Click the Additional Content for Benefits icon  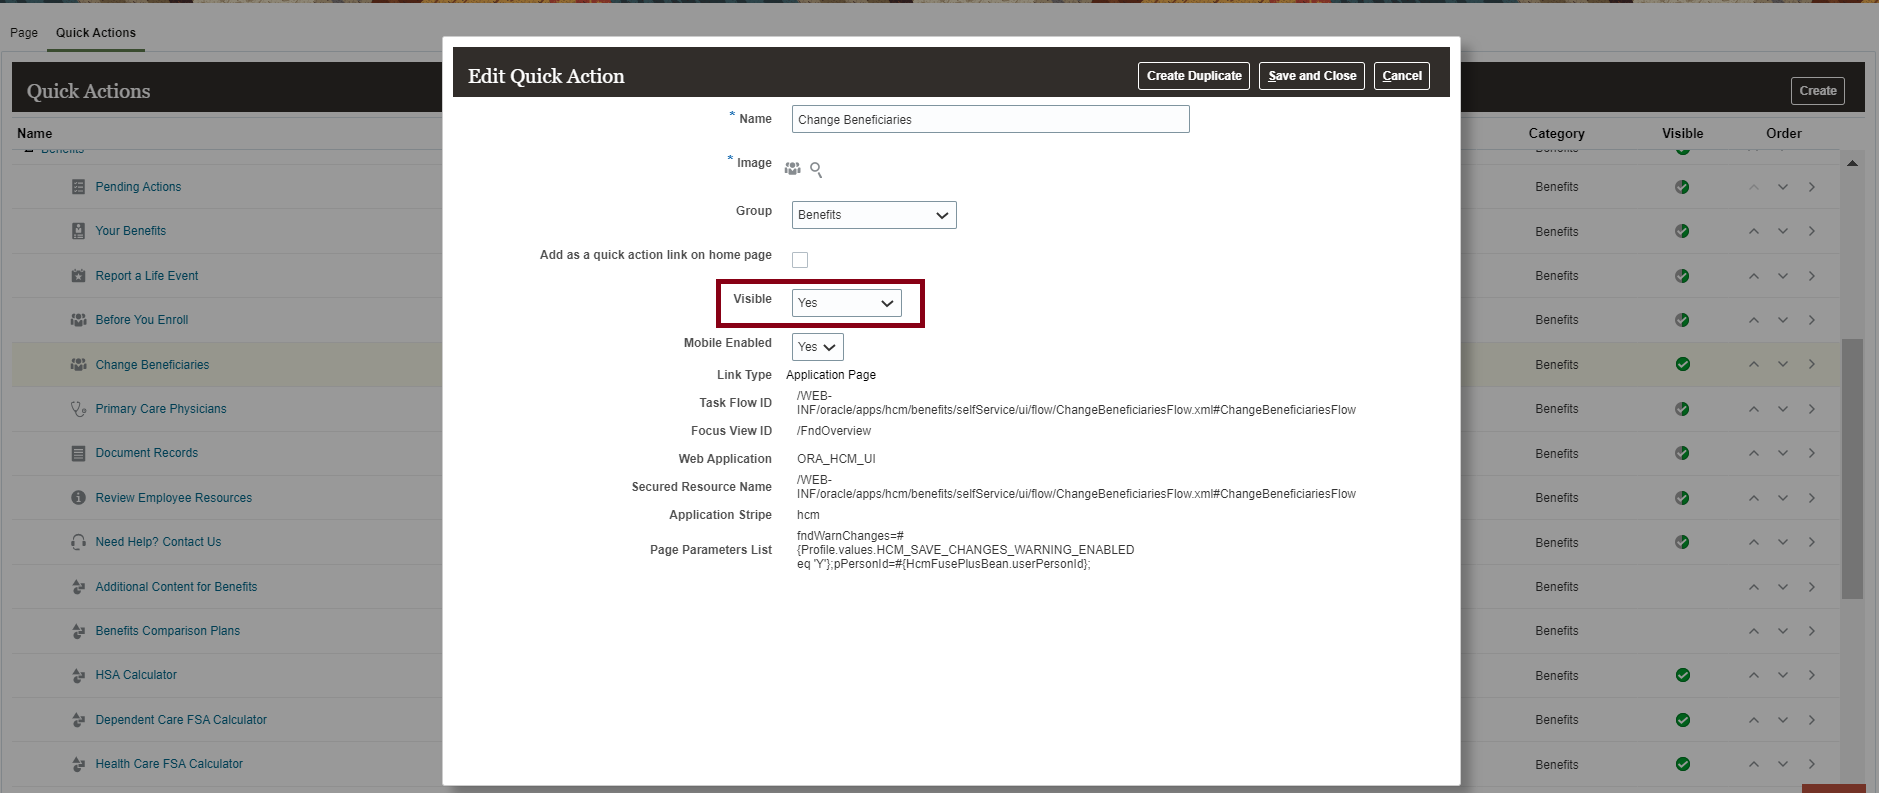[x=78, y=587]
